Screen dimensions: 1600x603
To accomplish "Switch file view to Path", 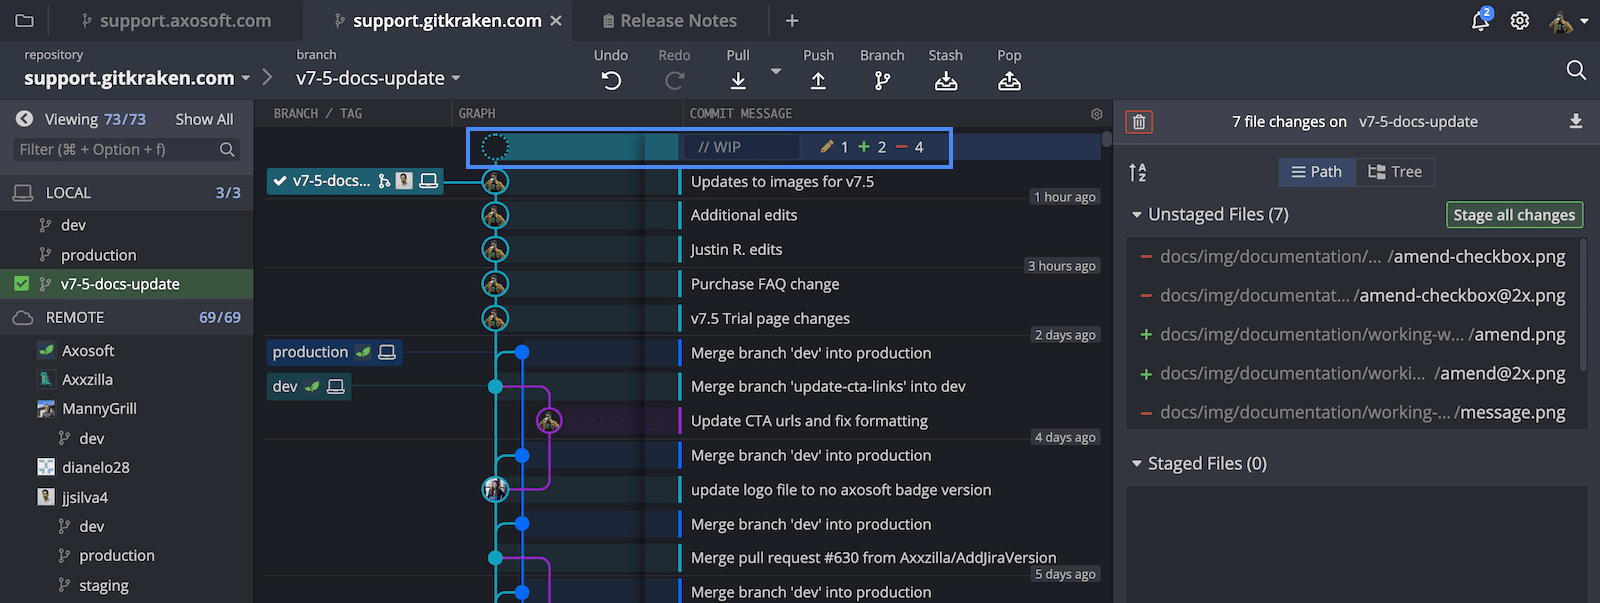I will point(1317,172).
